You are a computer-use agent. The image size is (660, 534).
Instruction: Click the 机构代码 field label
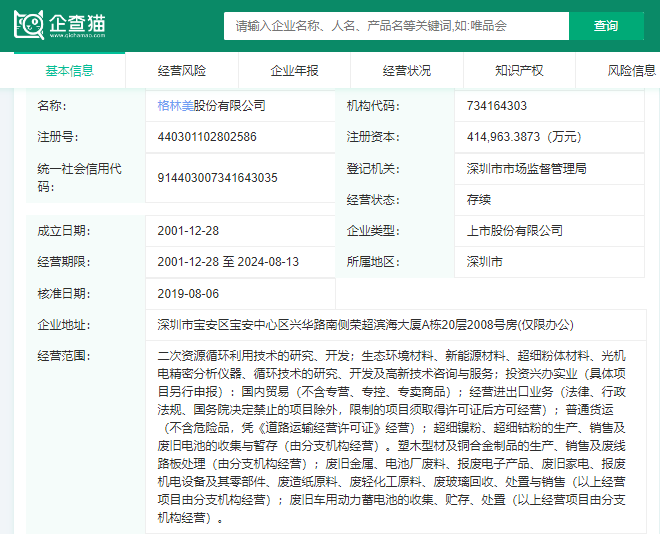click(x=373, y=106)
